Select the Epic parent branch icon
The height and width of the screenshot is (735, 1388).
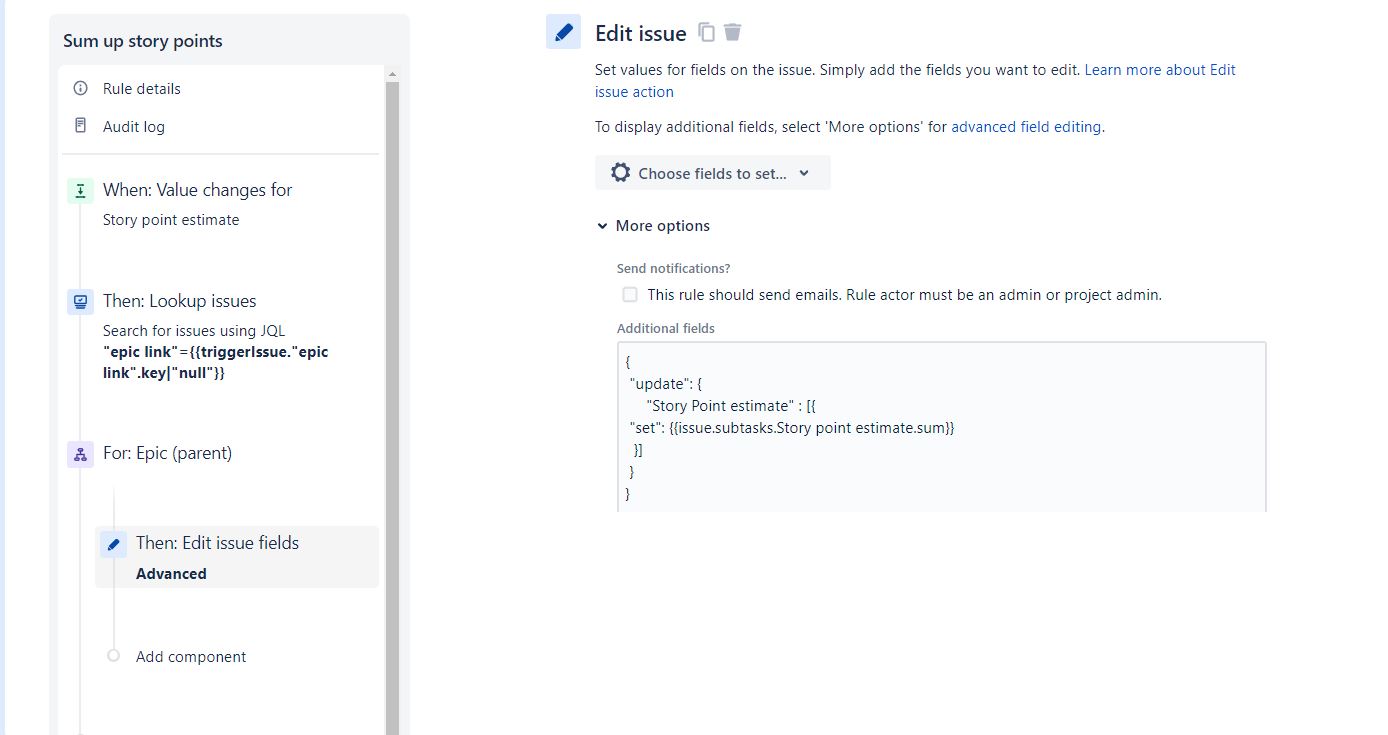80,453
